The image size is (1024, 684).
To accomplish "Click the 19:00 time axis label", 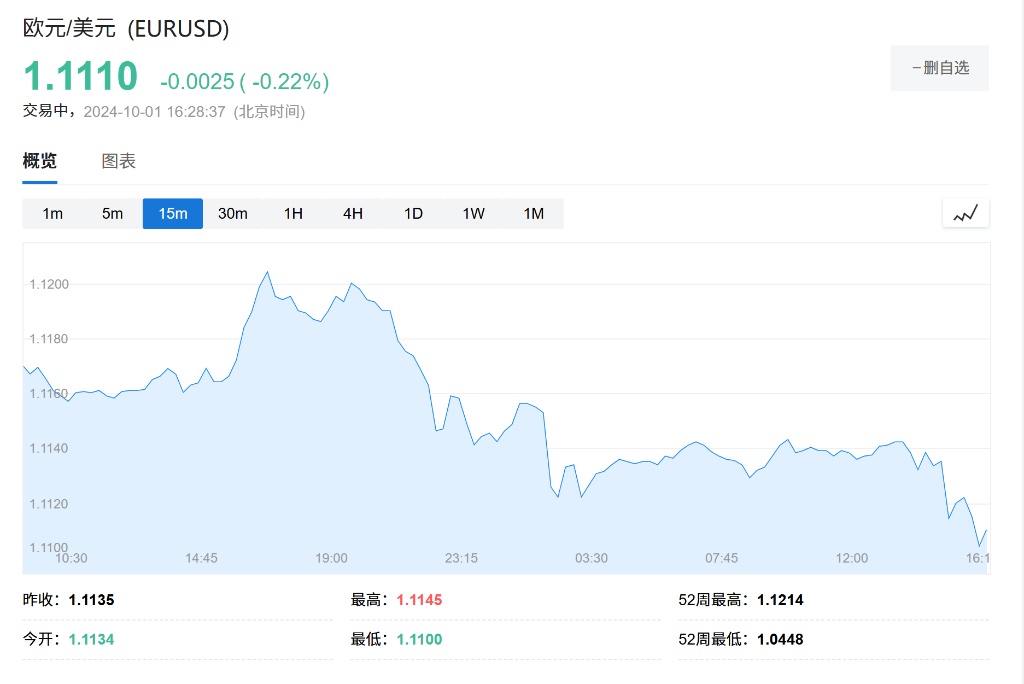I will click(331, 558).
